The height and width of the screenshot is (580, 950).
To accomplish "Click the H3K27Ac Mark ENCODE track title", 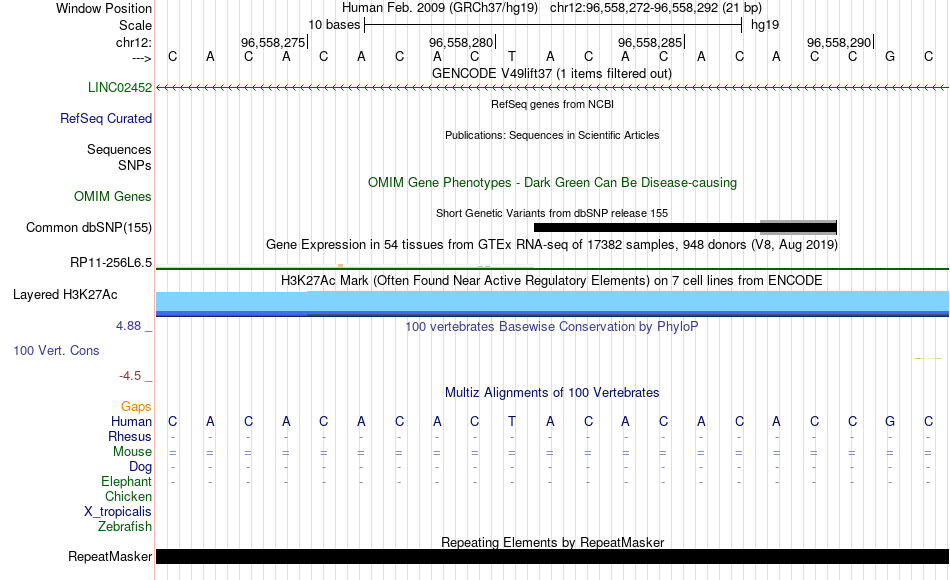I will [552, 281].
